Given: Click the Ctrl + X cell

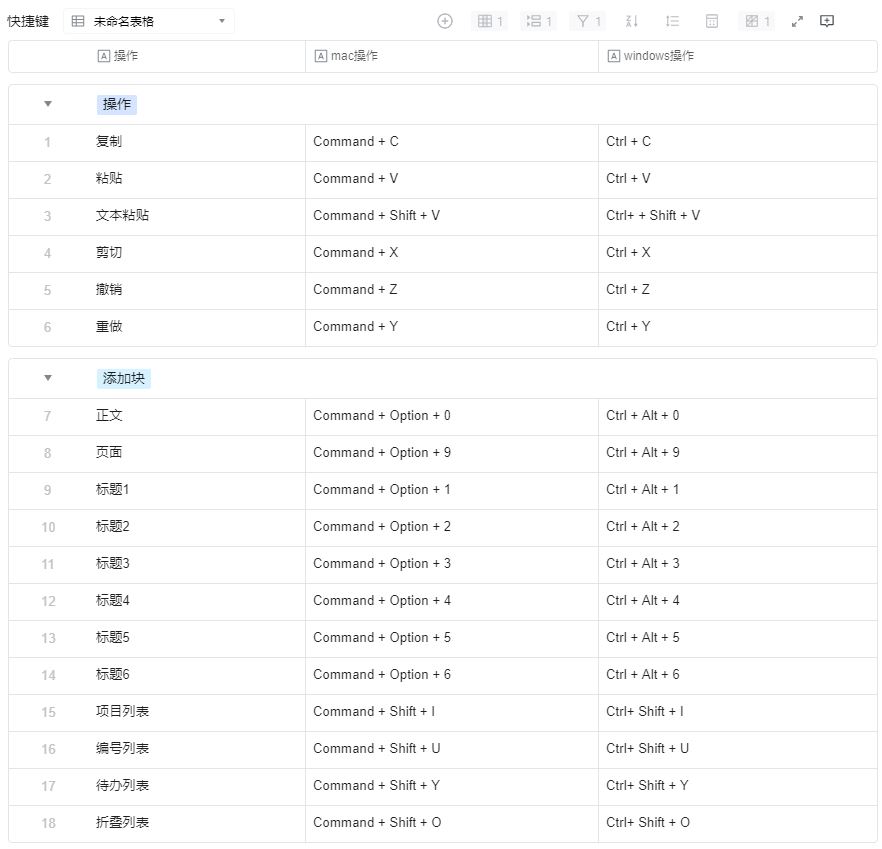Looking at the screenshot, I should (x=737, y=253).
